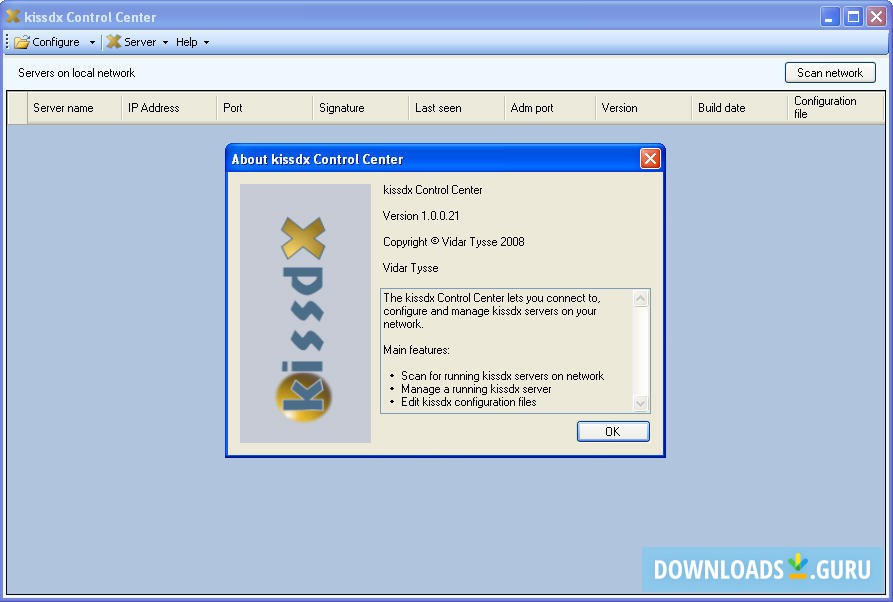The width and height of the screenshot is (893, 602).
Task: Expand the Server dropdown arrow
Action: [165, 42]
